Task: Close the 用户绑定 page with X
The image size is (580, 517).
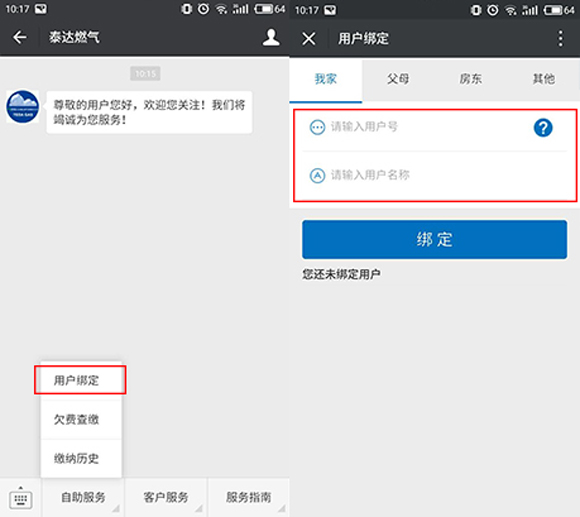Action: [x=308, y=38]
